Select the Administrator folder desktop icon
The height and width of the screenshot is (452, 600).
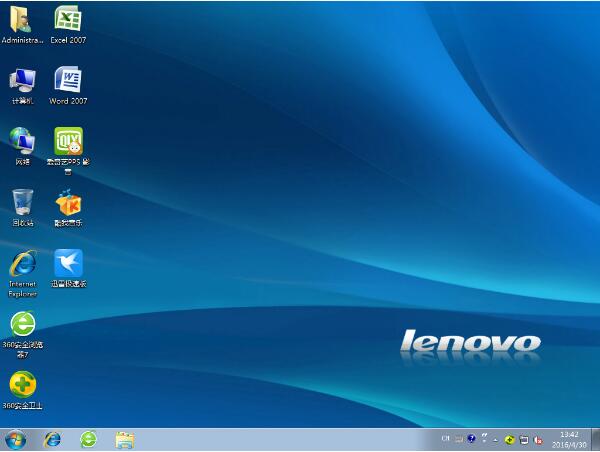click(x=21, y=24)
